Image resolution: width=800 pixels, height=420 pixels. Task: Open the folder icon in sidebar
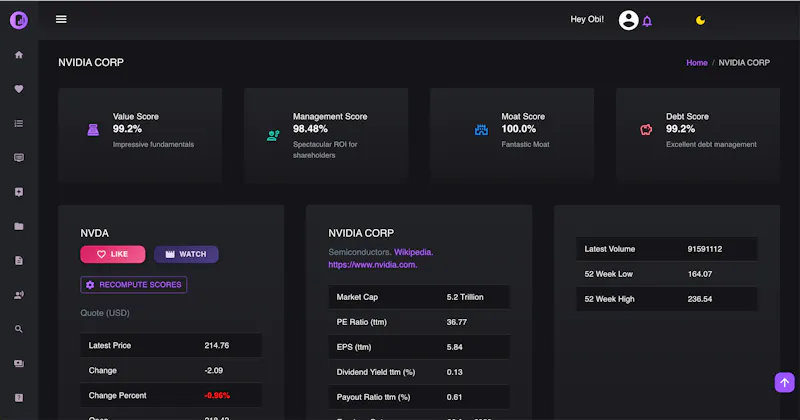(x=19, y=226)
